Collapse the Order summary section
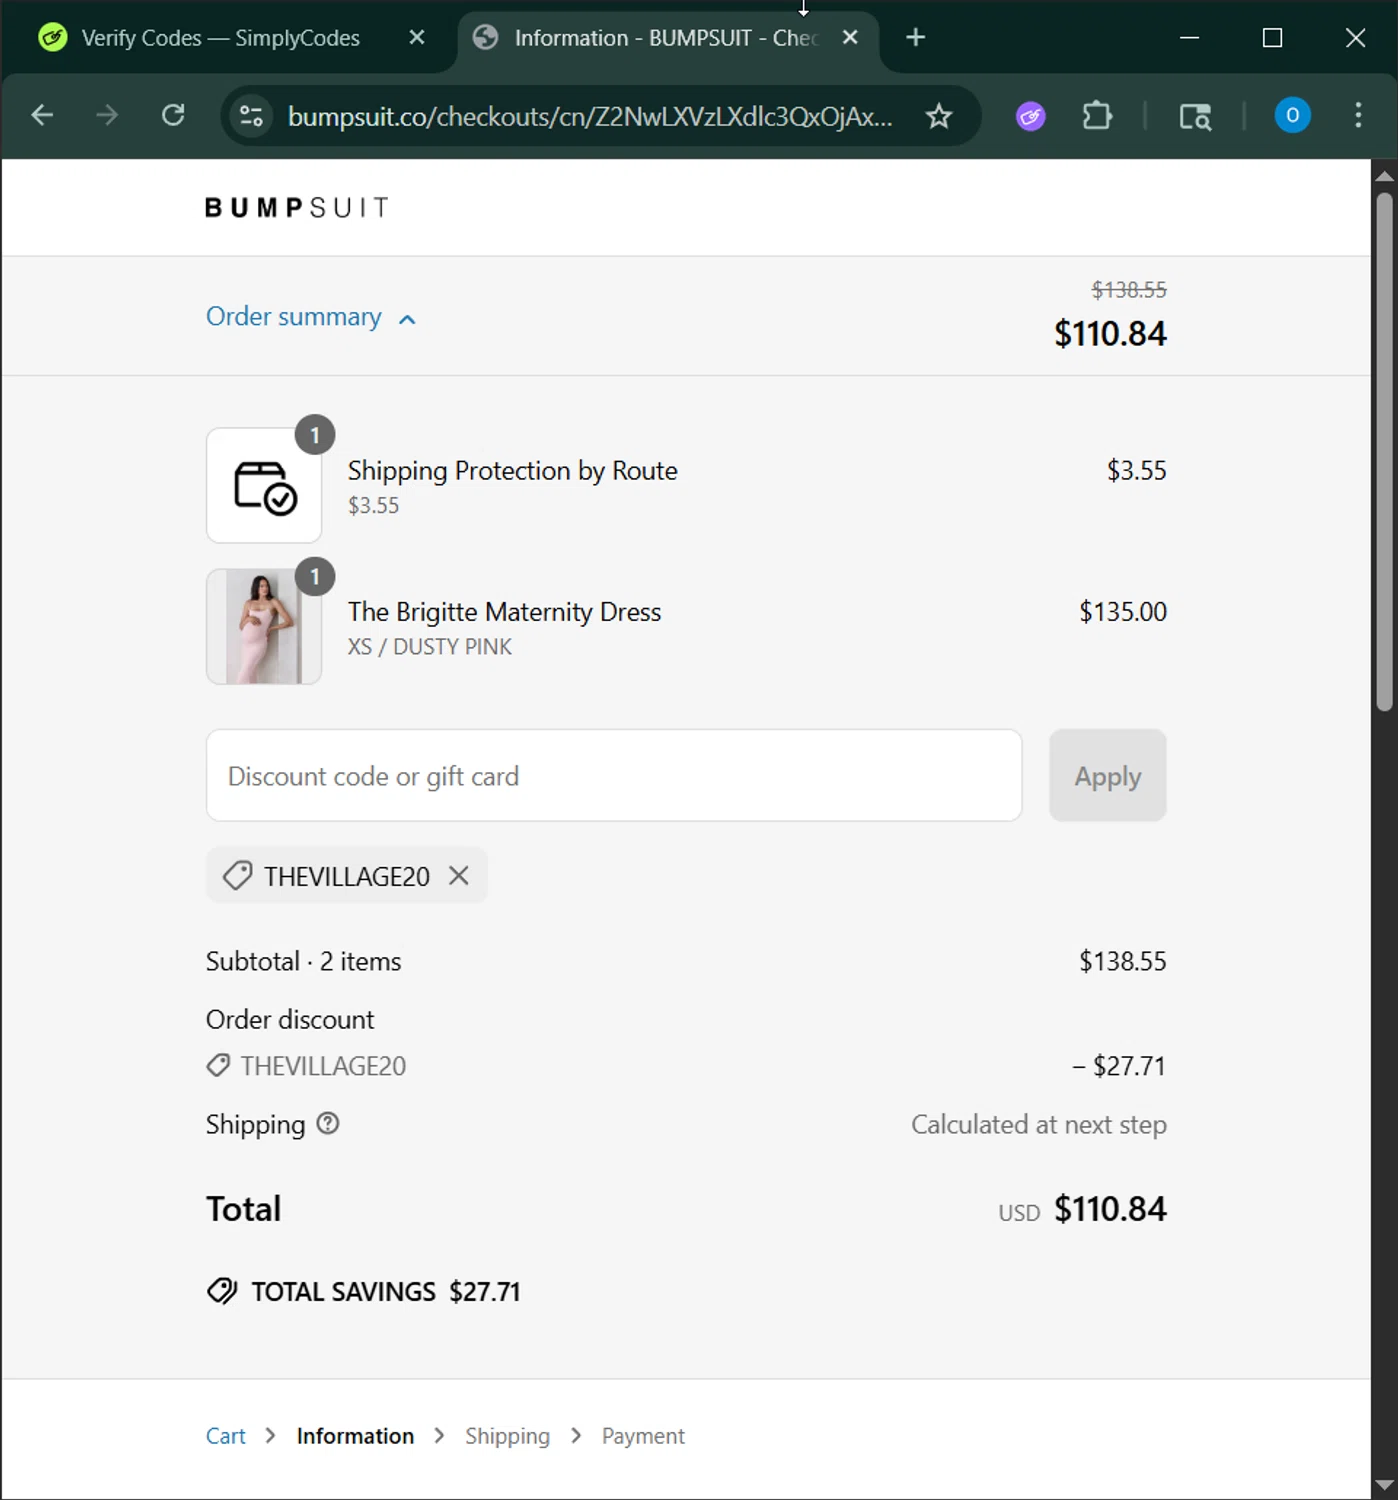Screen dimensions: 1398x1500 pyautogui.click(x=311, y=317)
